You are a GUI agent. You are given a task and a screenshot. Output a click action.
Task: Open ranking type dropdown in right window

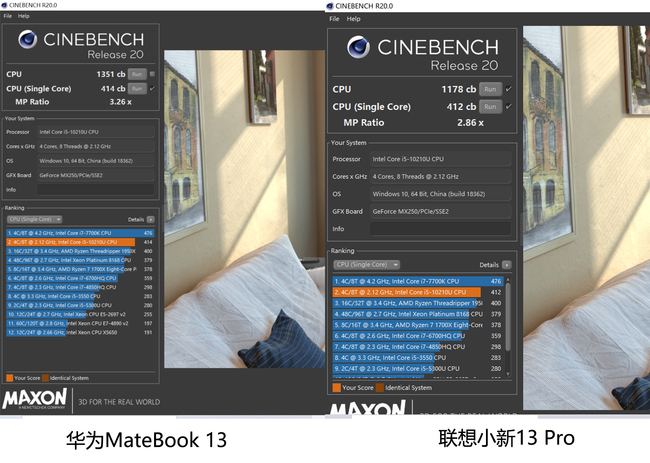pos(366,264)
